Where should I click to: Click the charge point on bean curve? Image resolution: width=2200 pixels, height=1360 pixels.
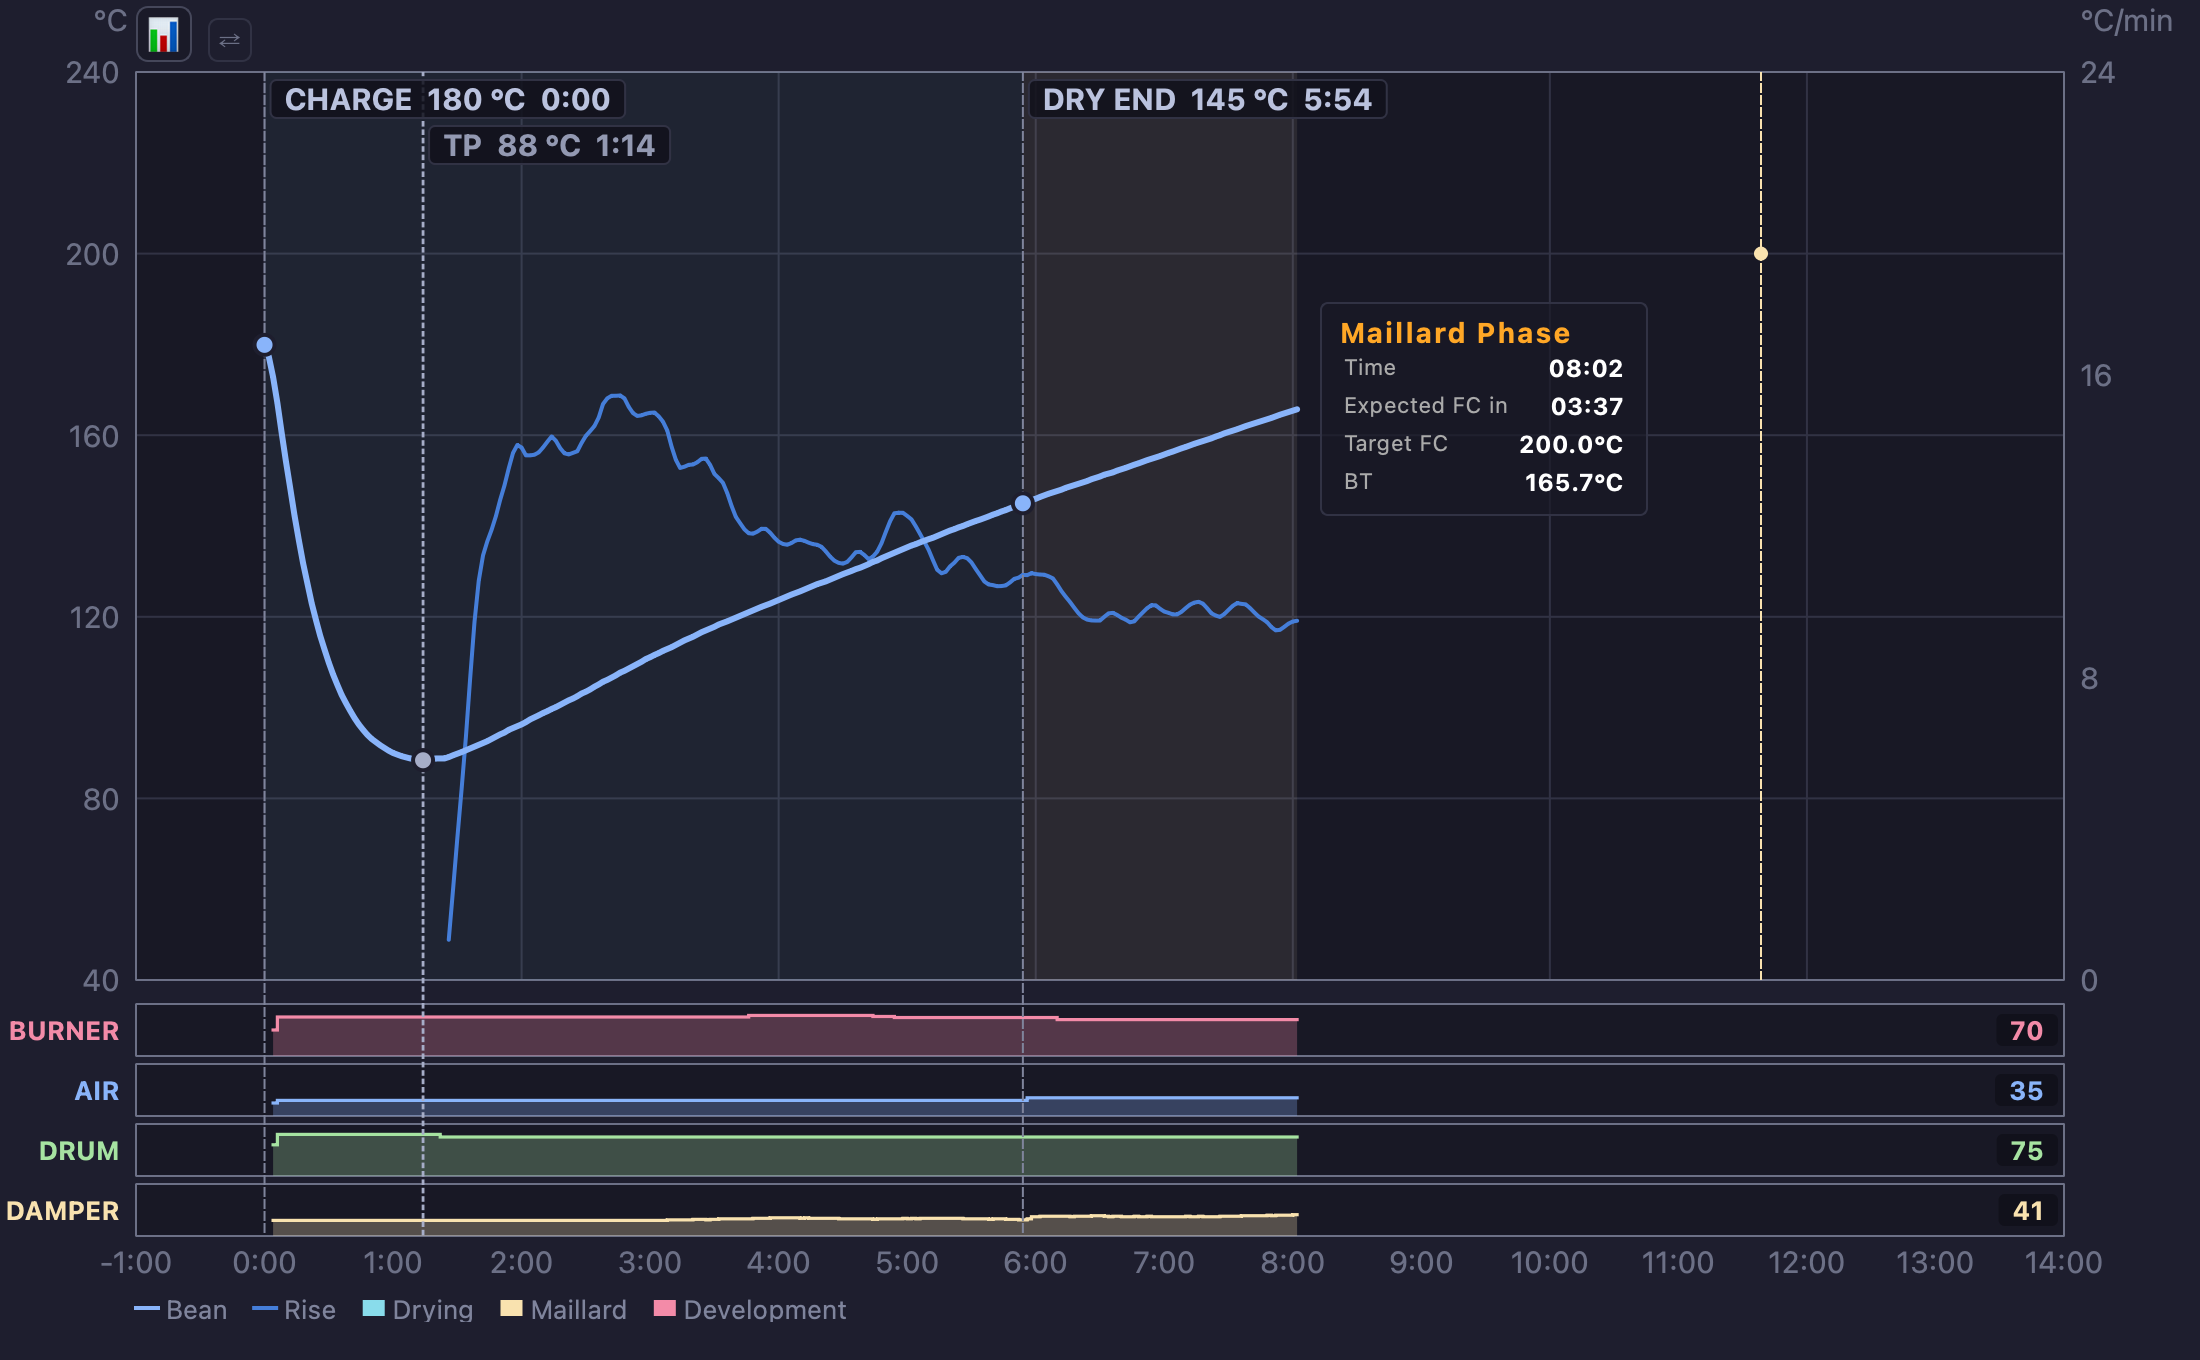(264, 345)
